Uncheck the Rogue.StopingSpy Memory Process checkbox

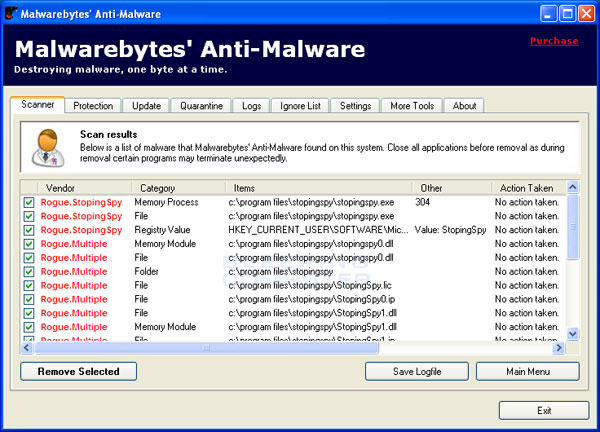[x=29, y=202]
